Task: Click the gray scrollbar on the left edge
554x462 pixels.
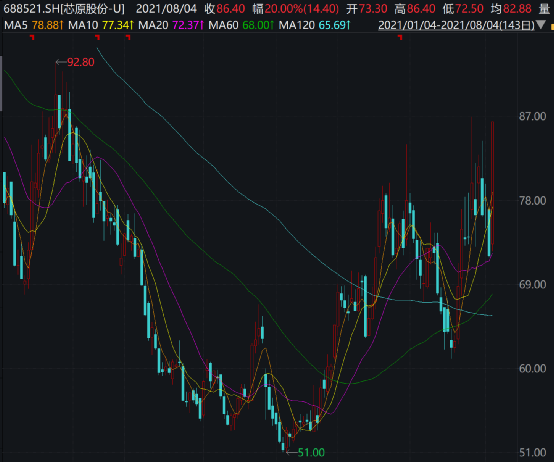Action: tap(1, 84)
